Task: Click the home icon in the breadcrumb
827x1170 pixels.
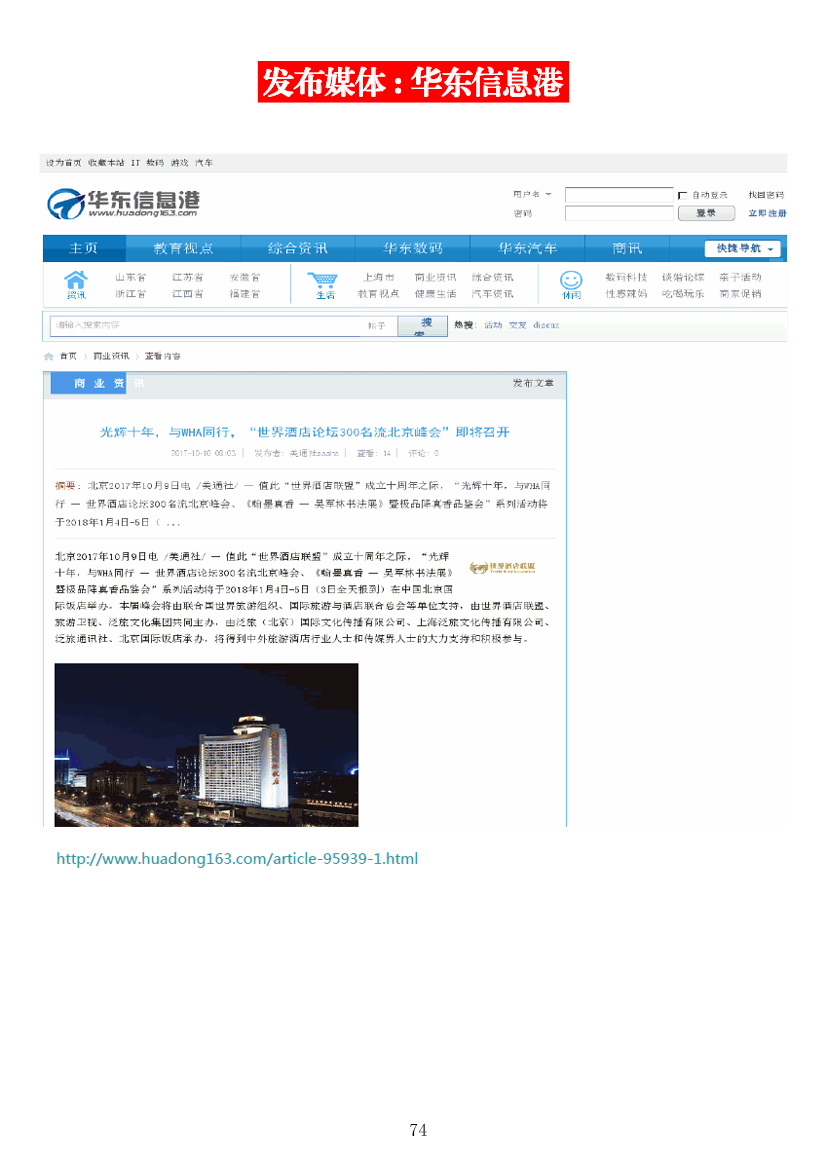Action: [49, 357]
